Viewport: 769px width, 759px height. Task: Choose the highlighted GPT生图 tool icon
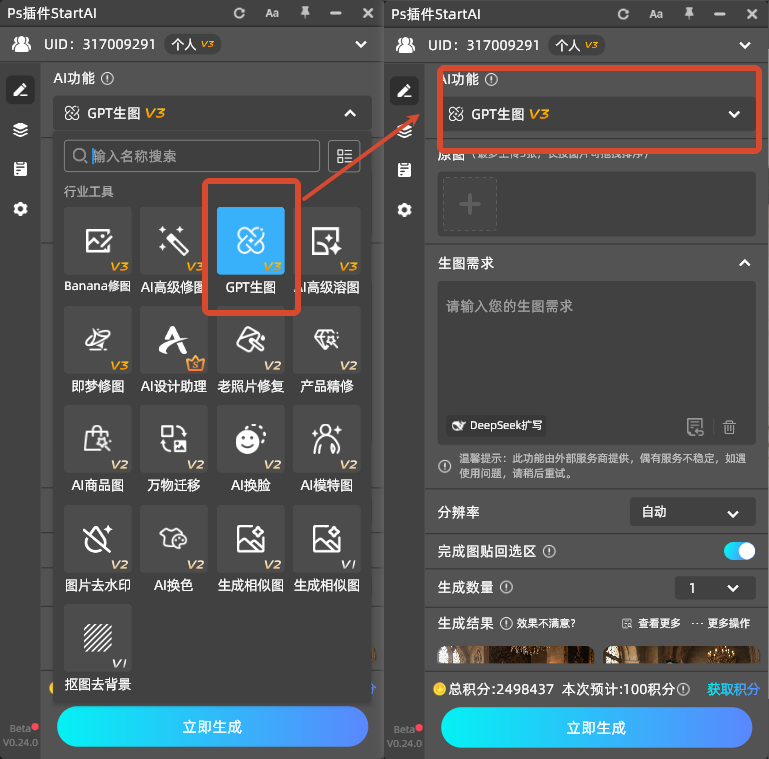tap(251, 241)
